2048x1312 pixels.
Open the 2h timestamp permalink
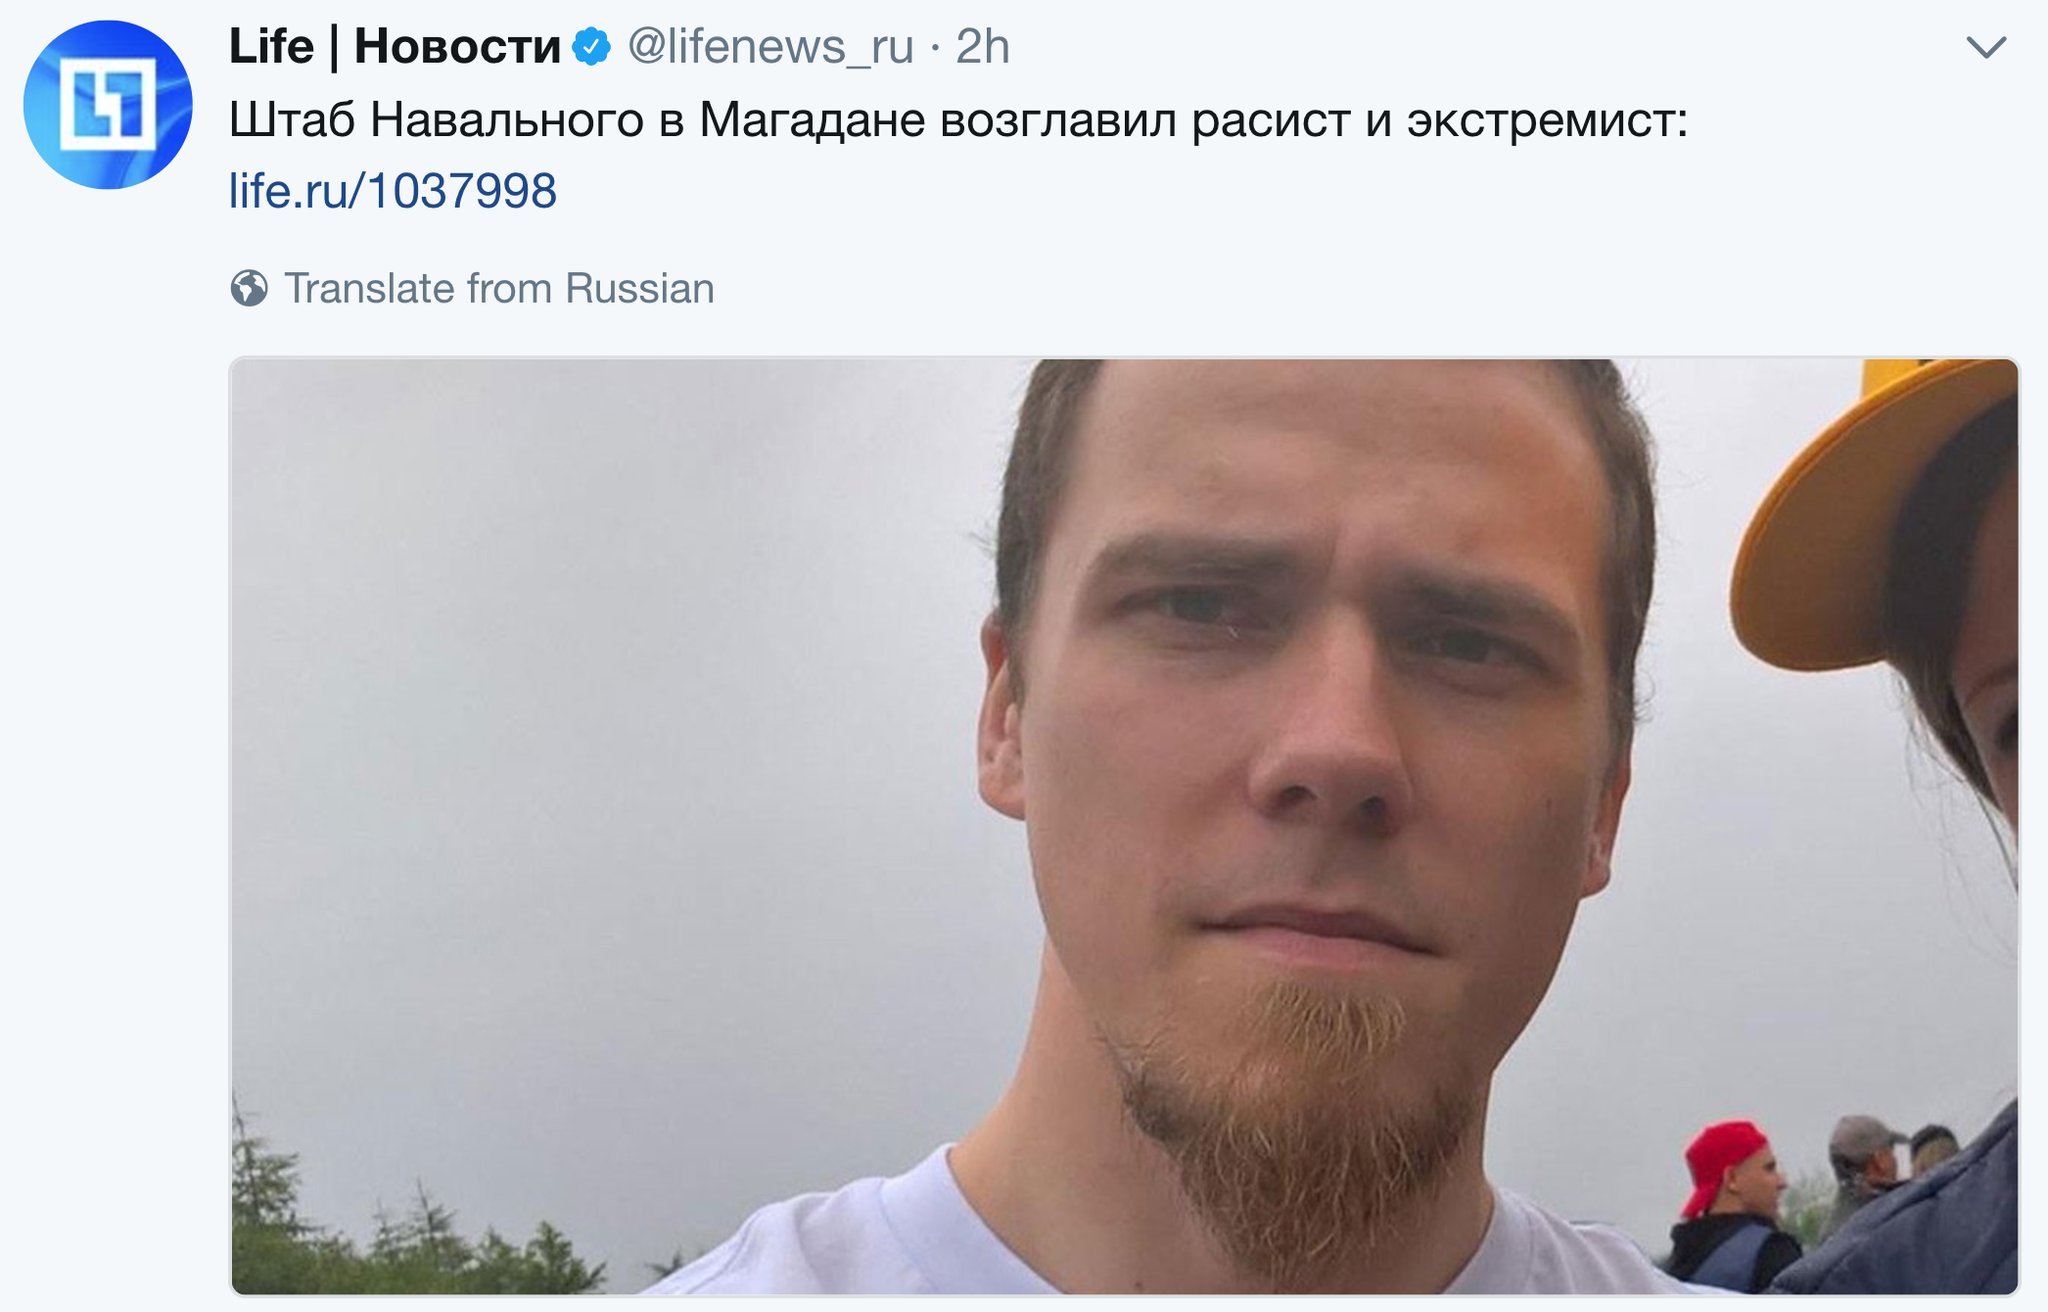point(982,47)
